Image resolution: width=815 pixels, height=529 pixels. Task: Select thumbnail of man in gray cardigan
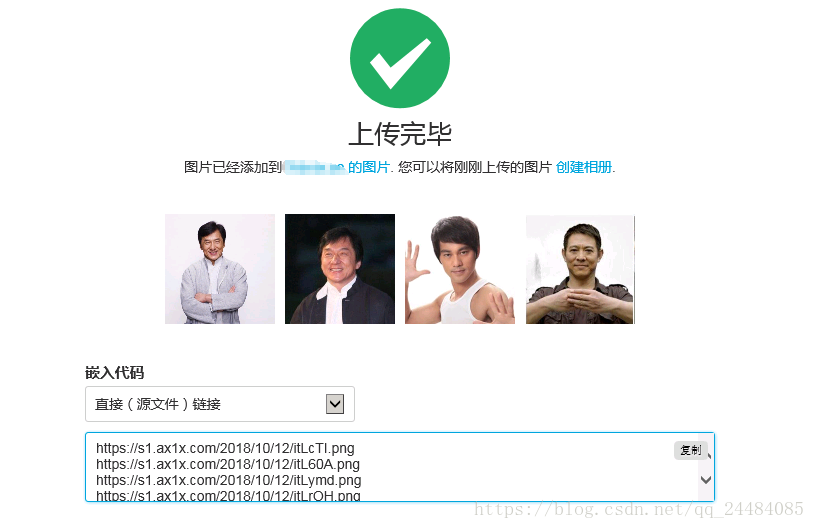pyautogui.click(x=220, y=269)
